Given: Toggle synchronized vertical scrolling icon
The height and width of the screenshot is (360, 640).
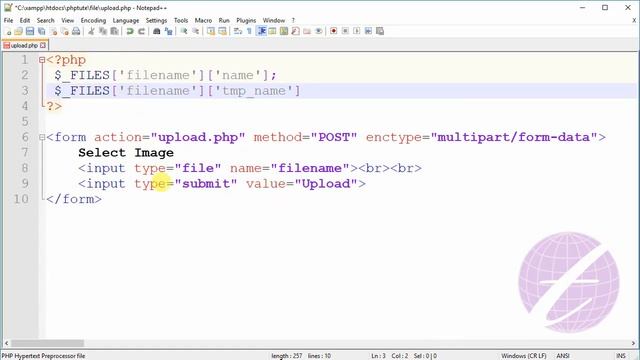Looking at the screenshot, I should pyautogui.click(x=211, y=31).
